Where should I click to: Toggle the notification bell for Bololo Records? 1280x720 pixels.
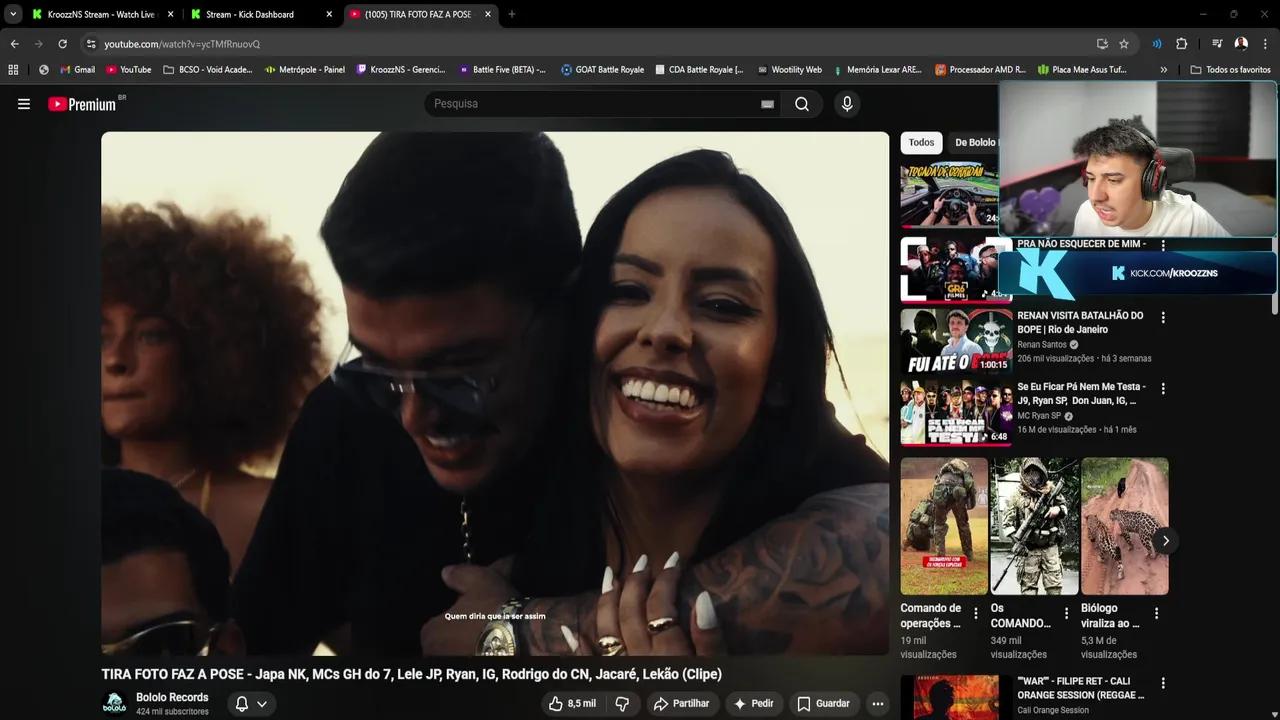[240, 703]
